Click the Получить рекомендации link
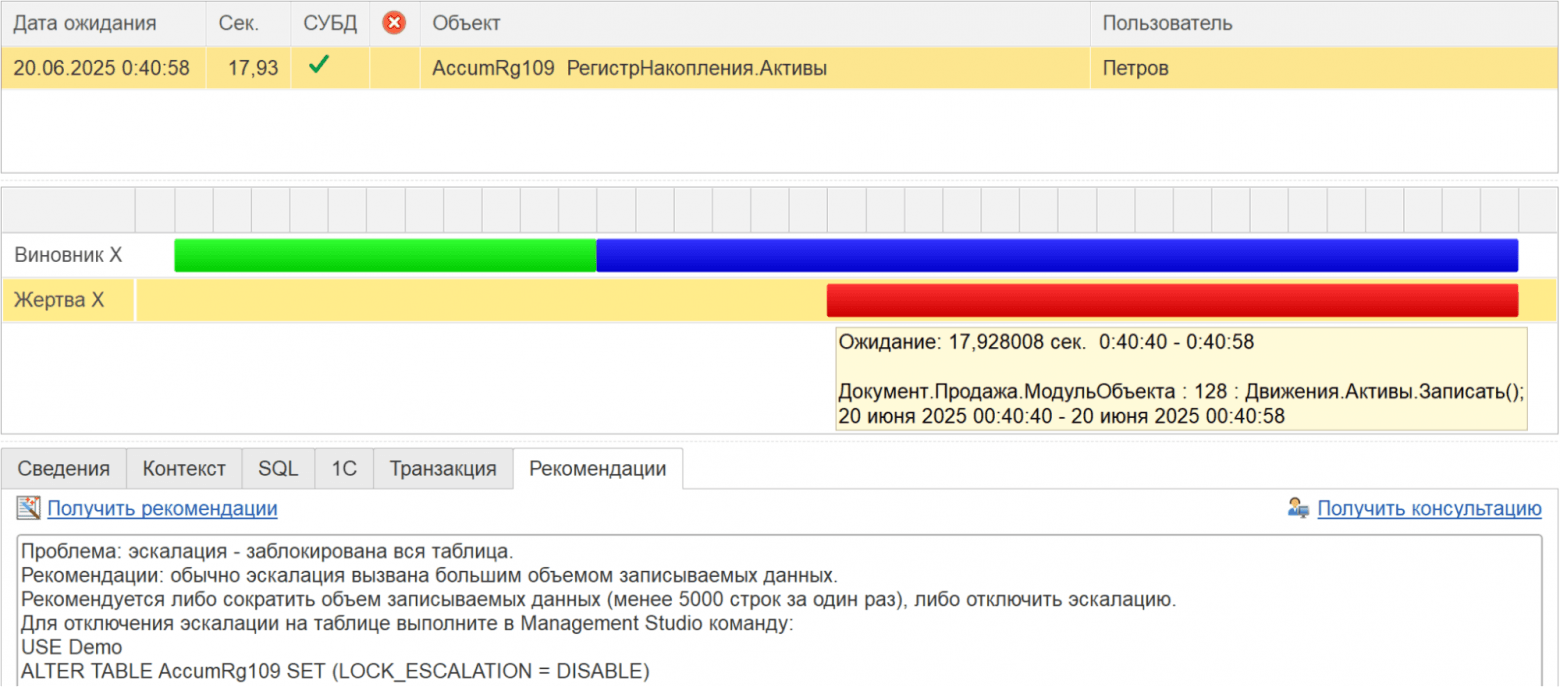 tap(162, 508)
